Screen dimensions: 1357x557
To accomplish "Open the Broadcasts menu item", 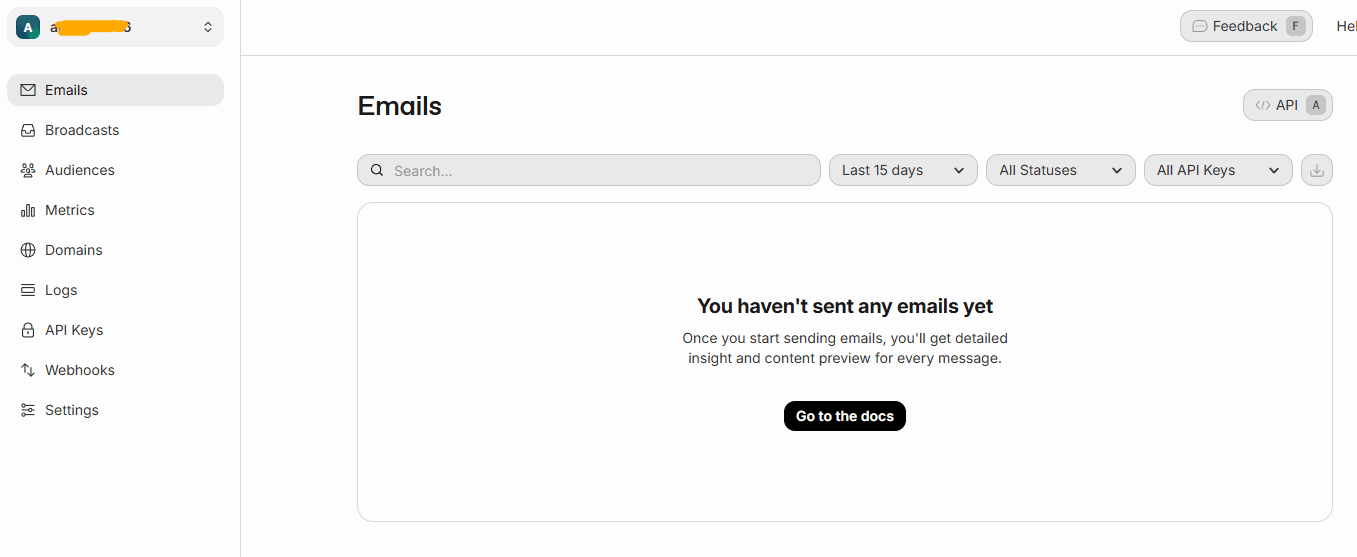I will click(82, 130).
